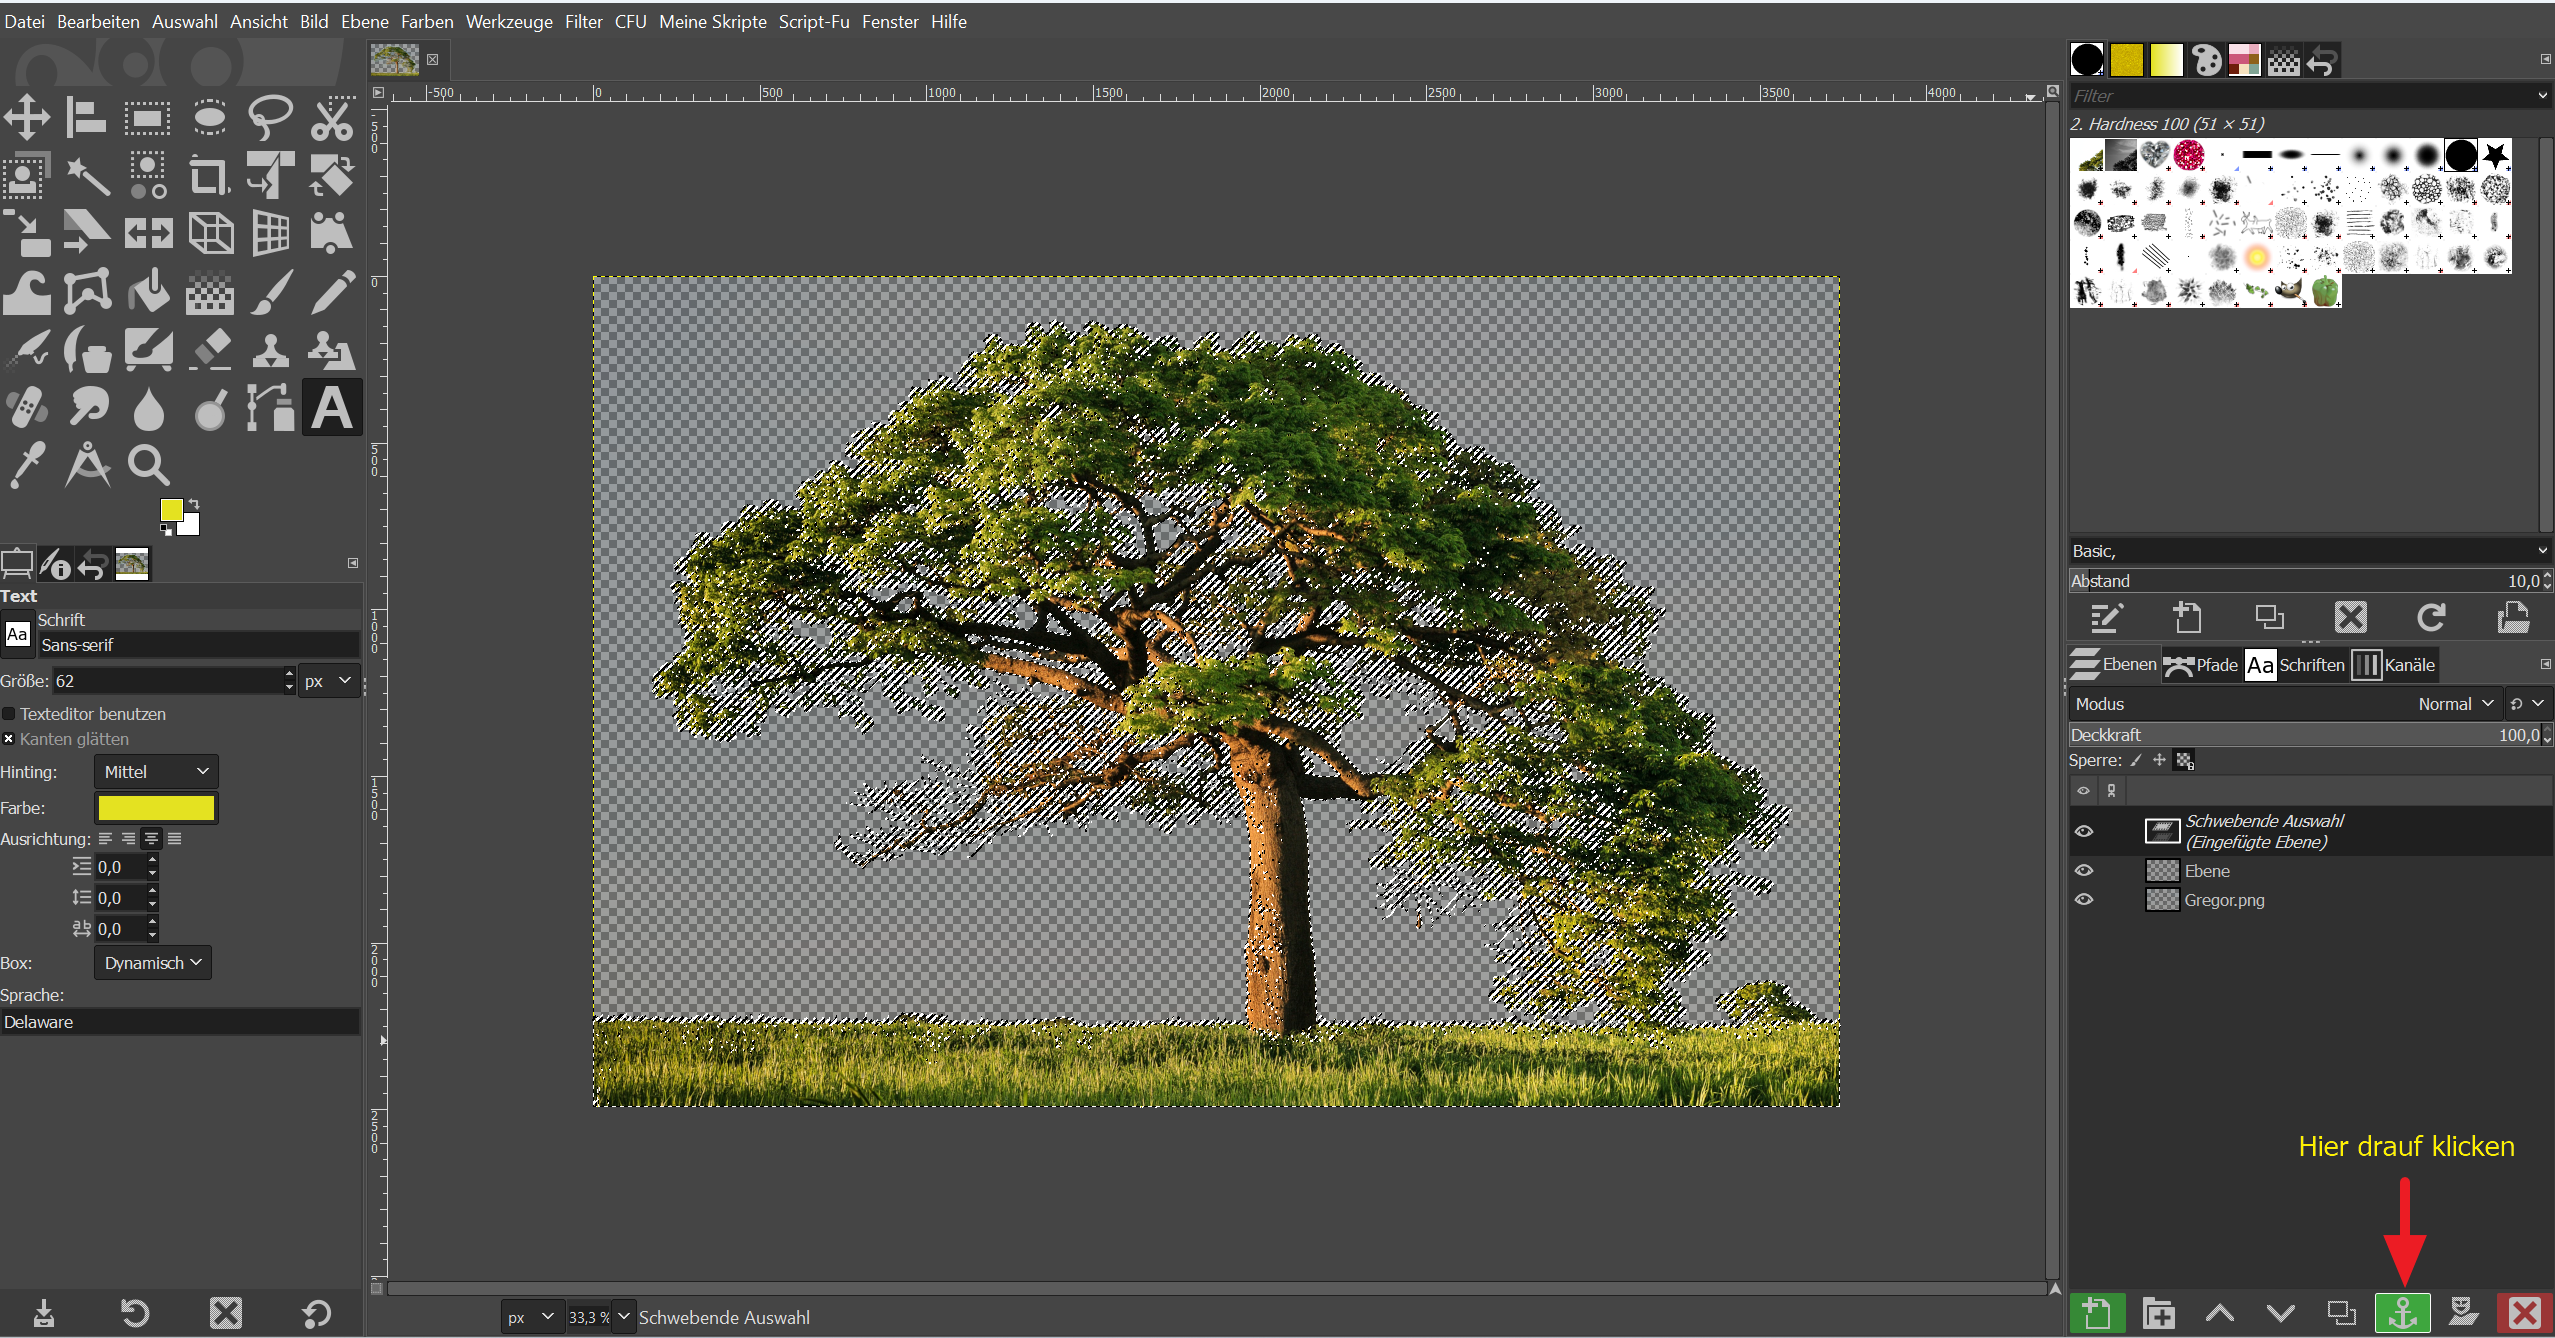Click the green anchor layer icon
This screenshot has width=2555, height=1338.
[2402, 1313]
